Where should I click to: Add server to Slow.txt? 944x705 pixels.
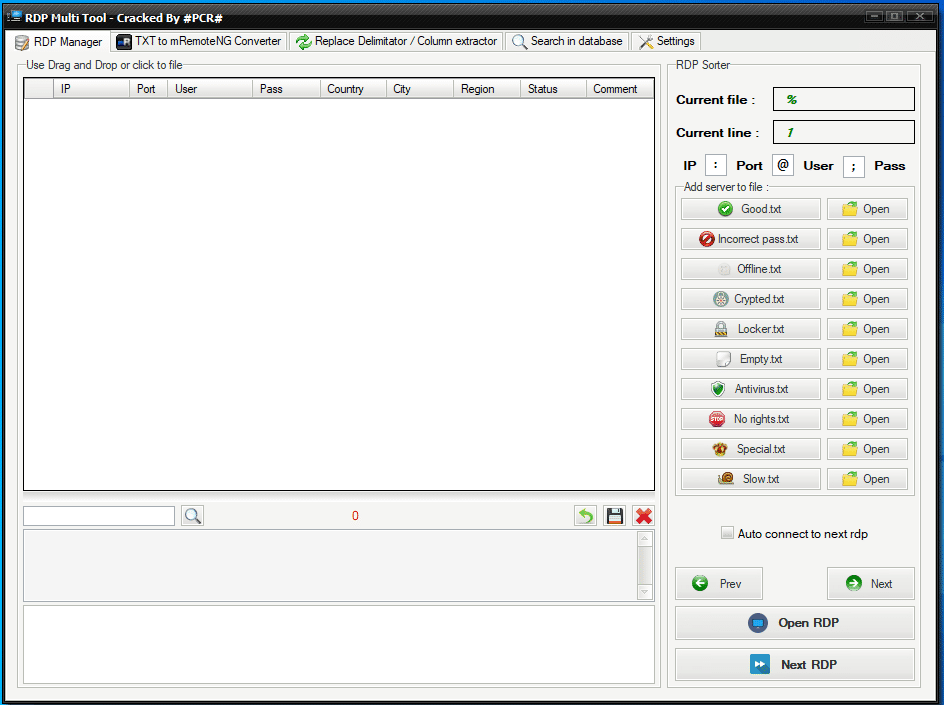click(750, 479)
